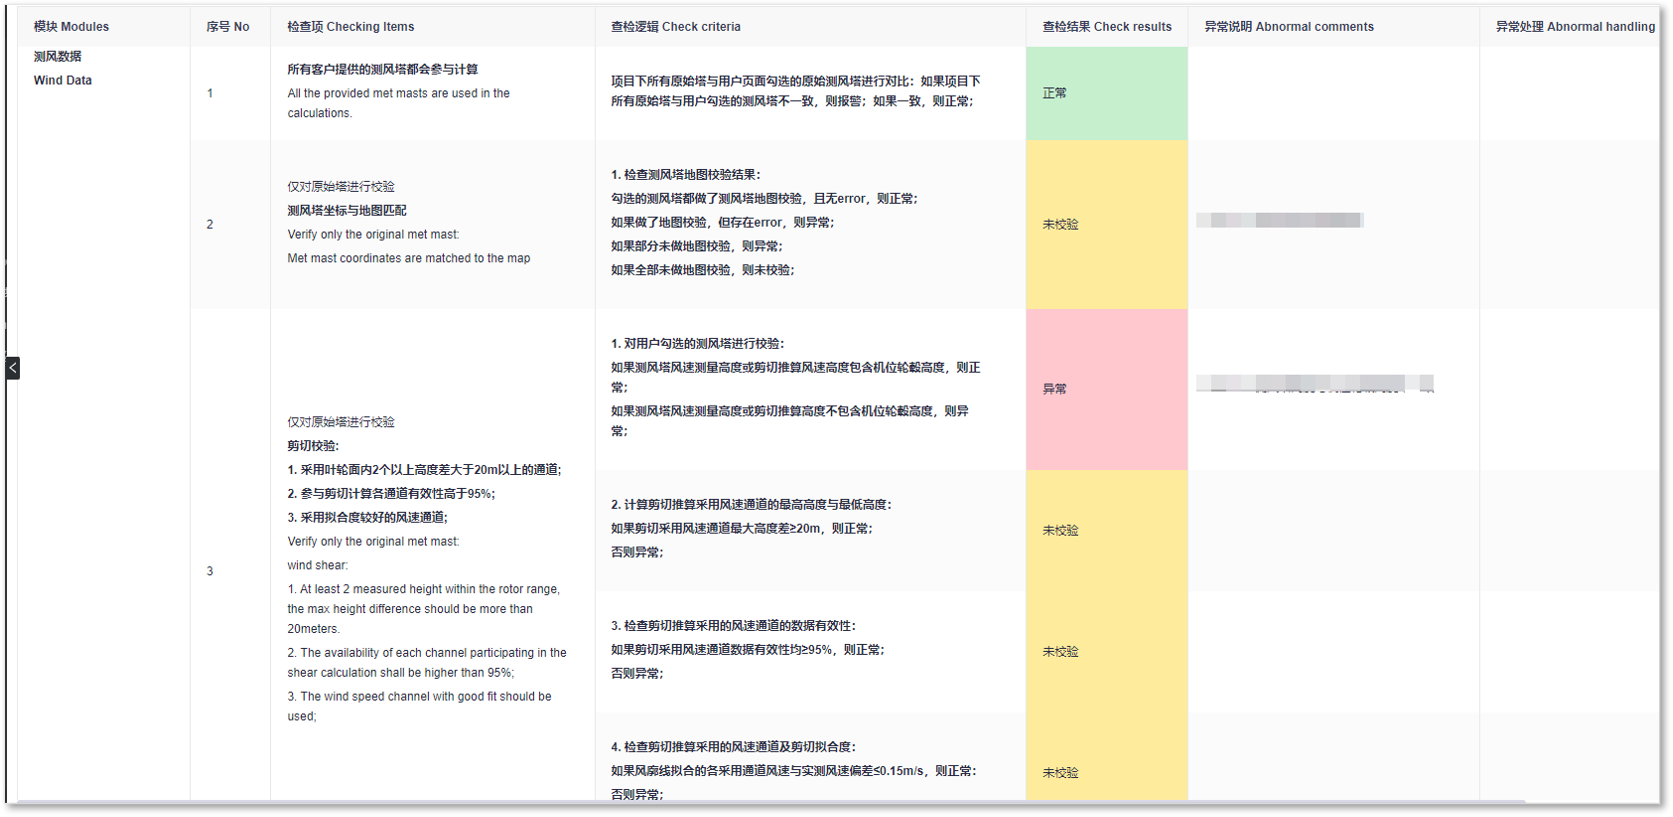Click the '剪切校验:' heading text
1673x817 pixels.
[x=313, y=445]
